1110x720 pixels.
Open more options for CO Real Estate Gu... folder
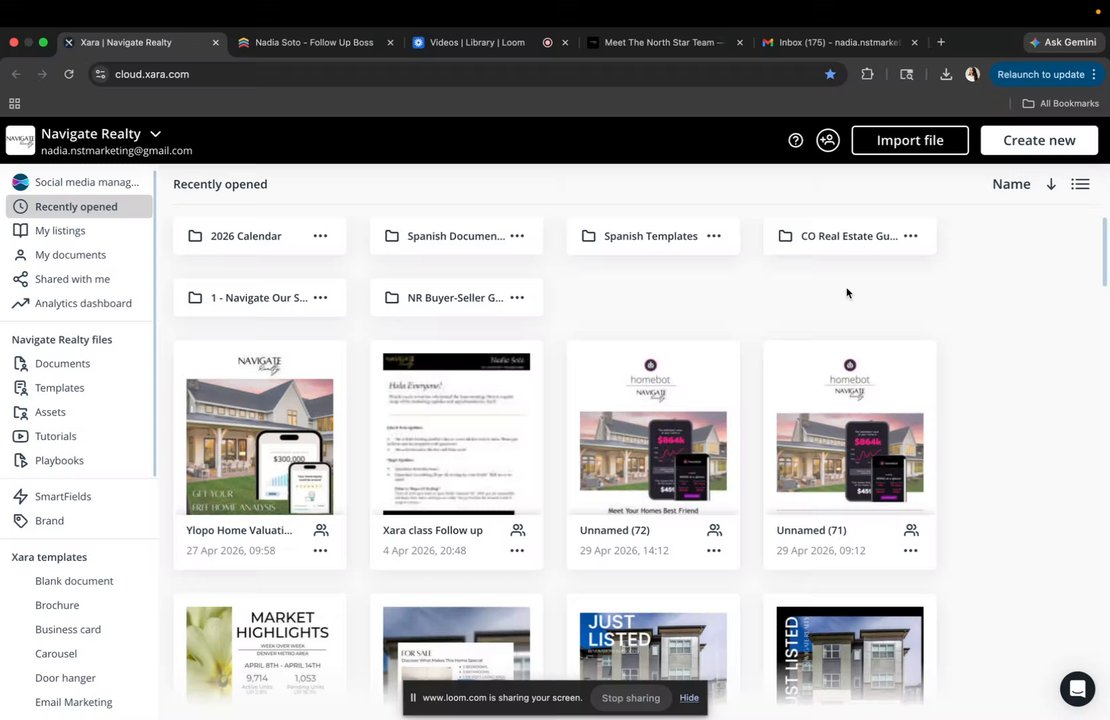click(x=911, y=236)
